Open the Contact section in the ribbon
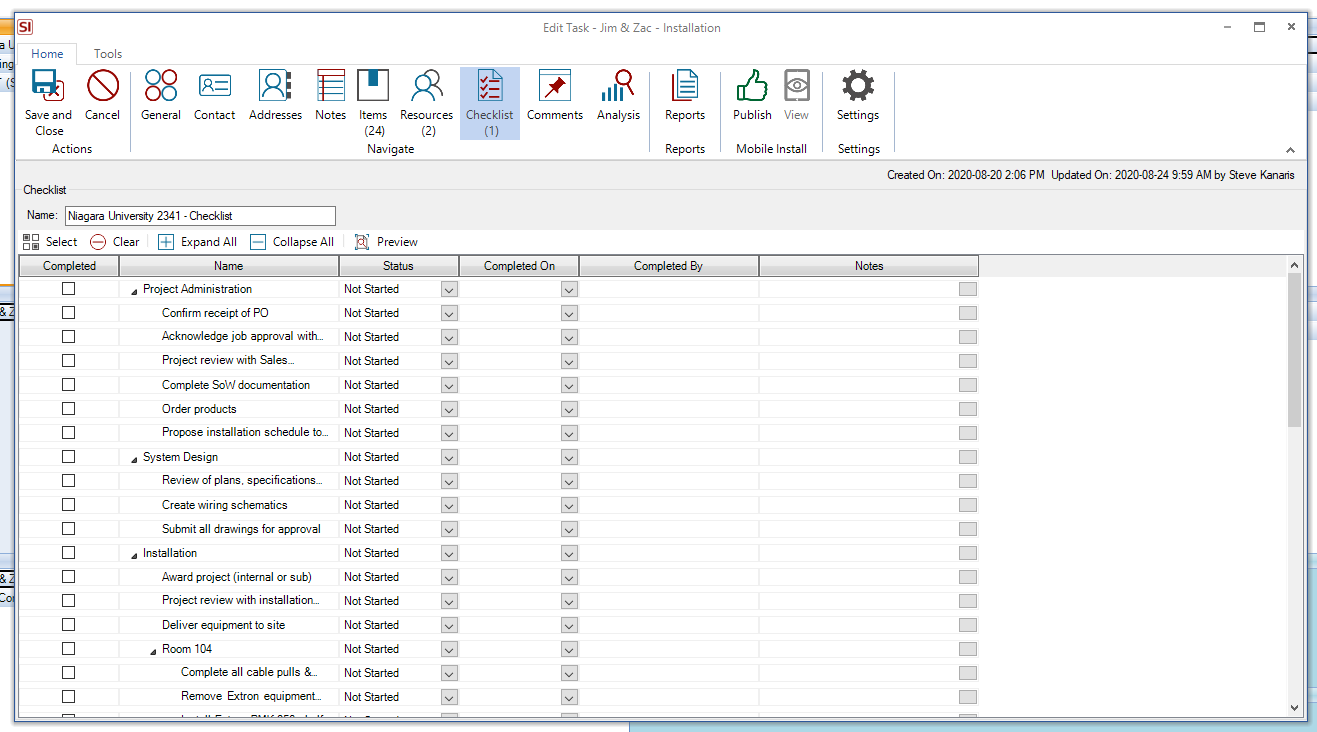The width and height of the screenshot is (1317, 732). pos(214,95)
